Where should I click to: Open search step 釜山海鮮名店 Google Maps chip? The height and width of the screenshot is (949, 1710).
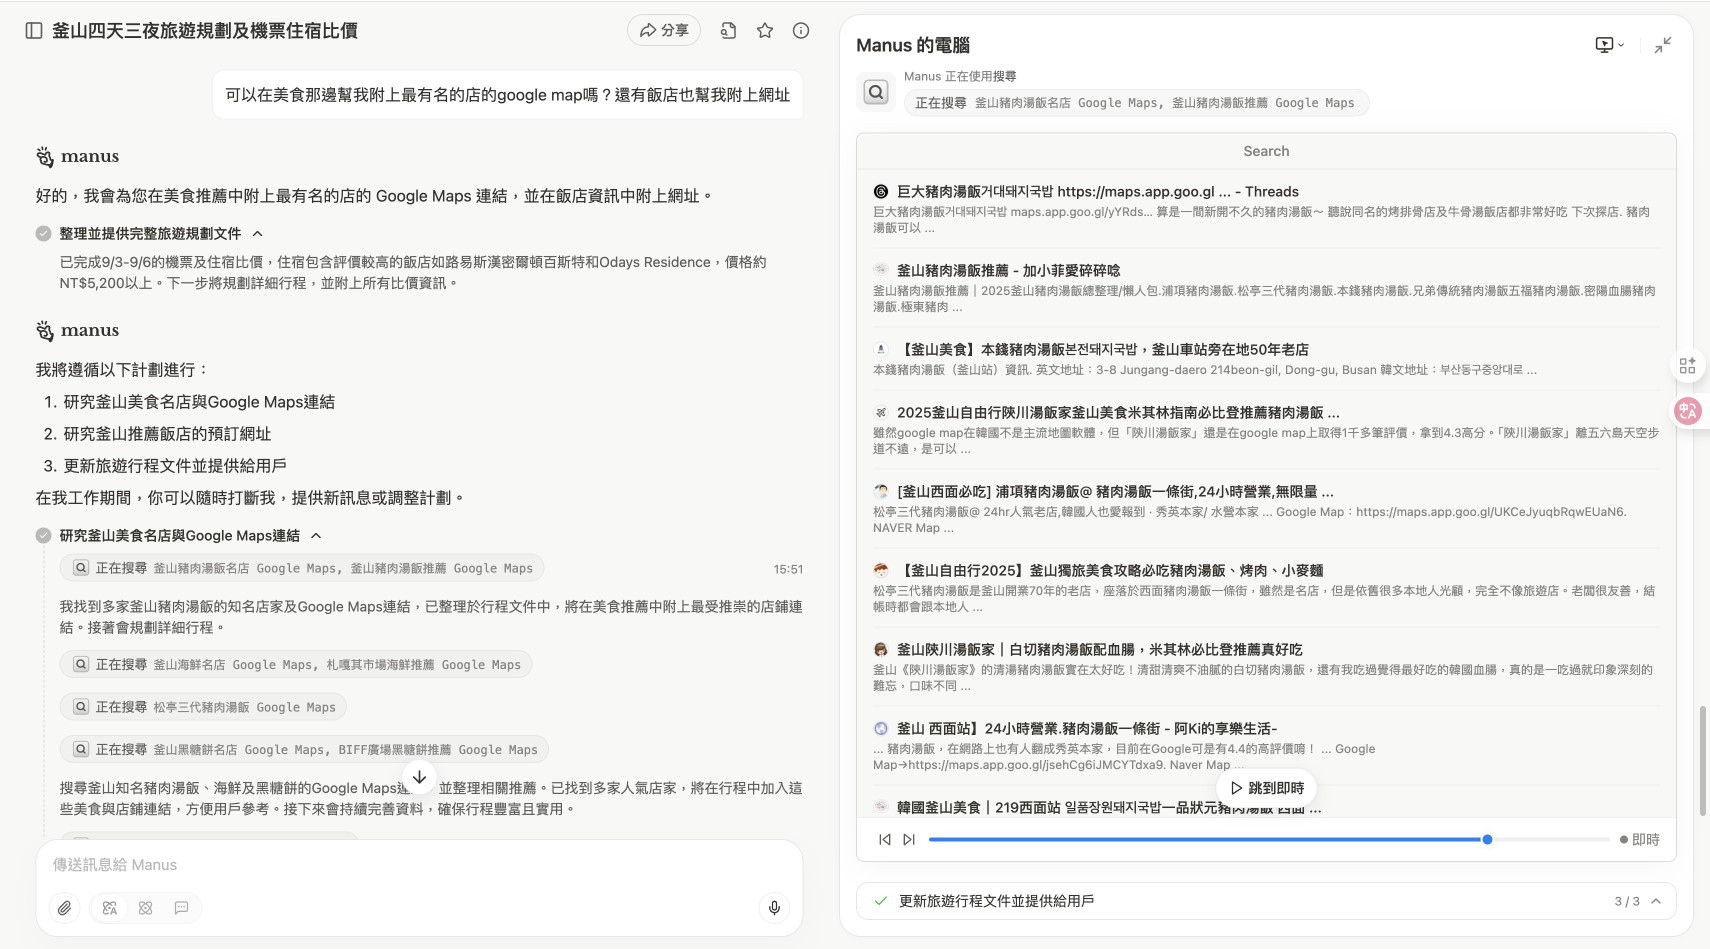[296, 665]
